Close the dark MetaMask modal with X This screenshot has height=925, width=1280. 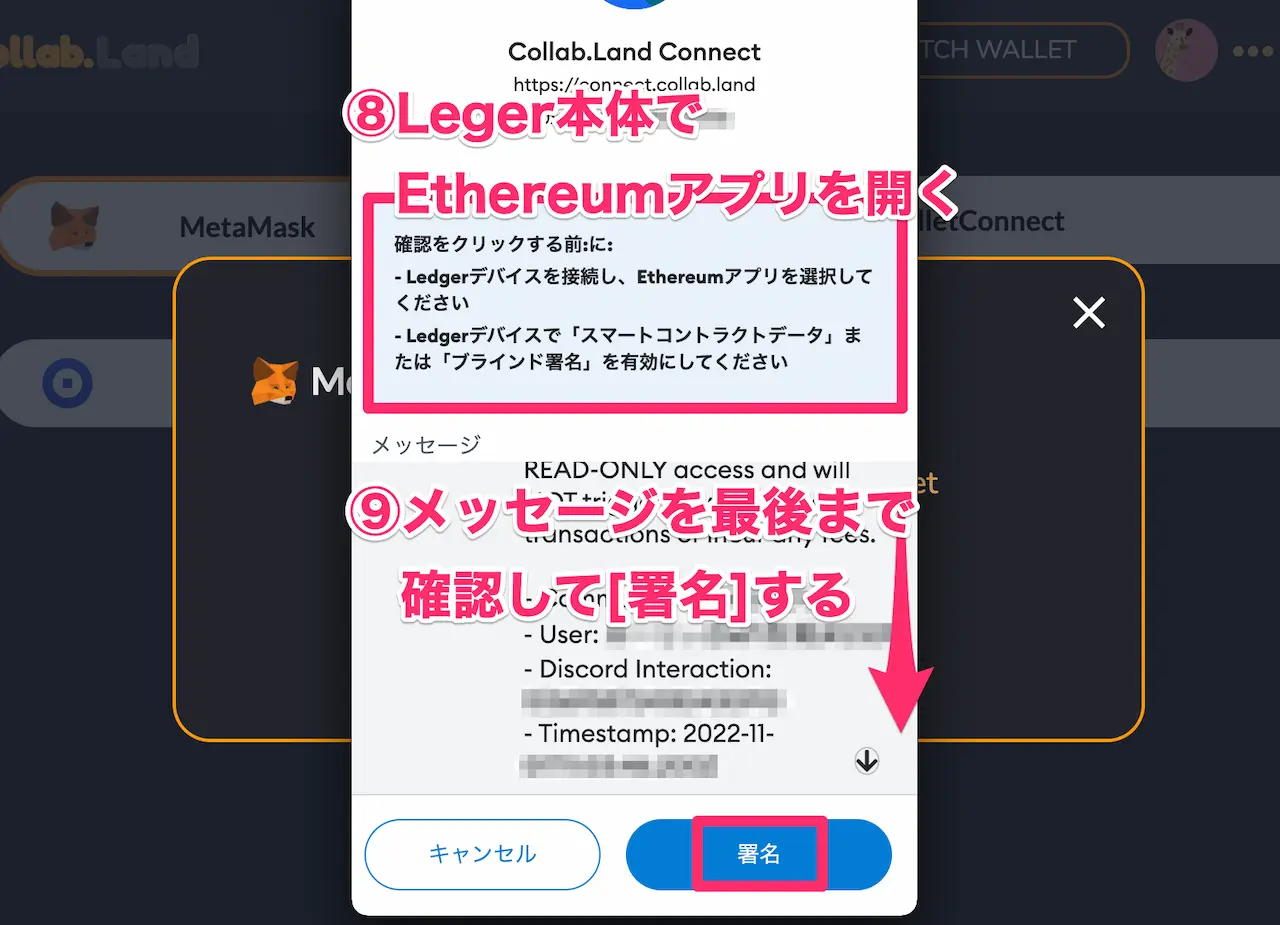(1088, 313)
